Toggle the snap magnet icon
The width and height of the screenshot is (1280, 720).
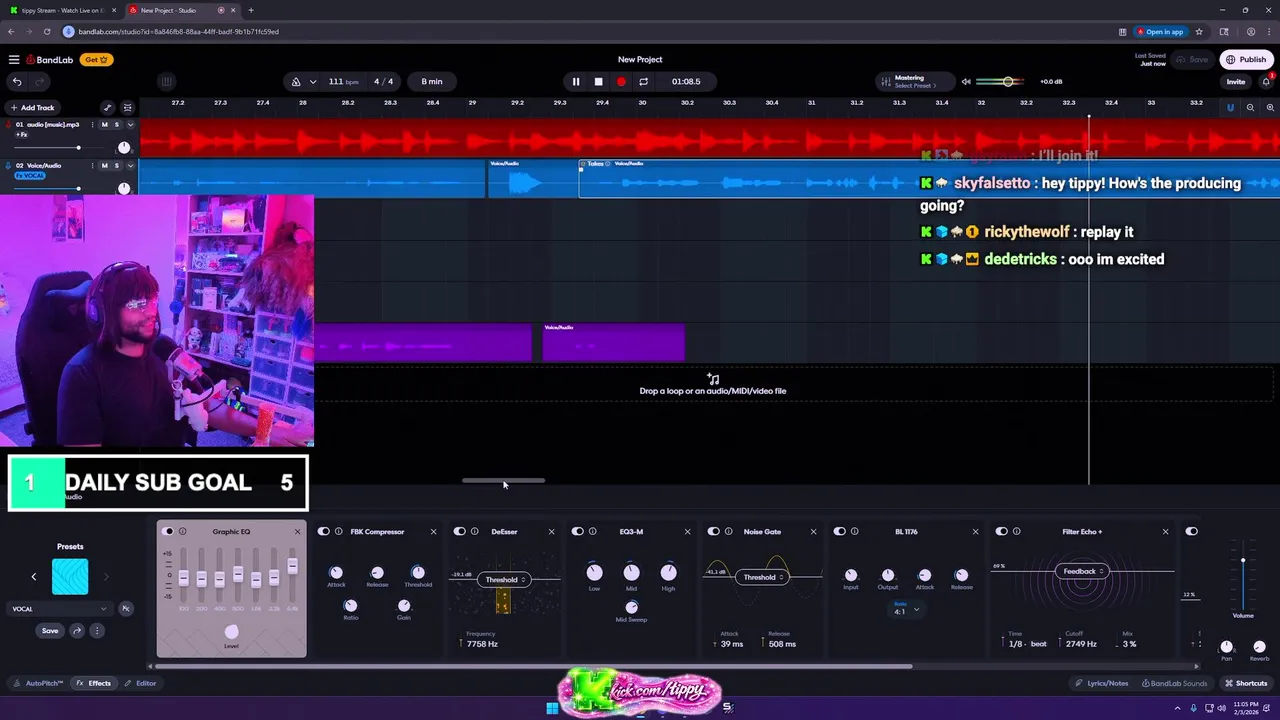[x=1230, y=108]
